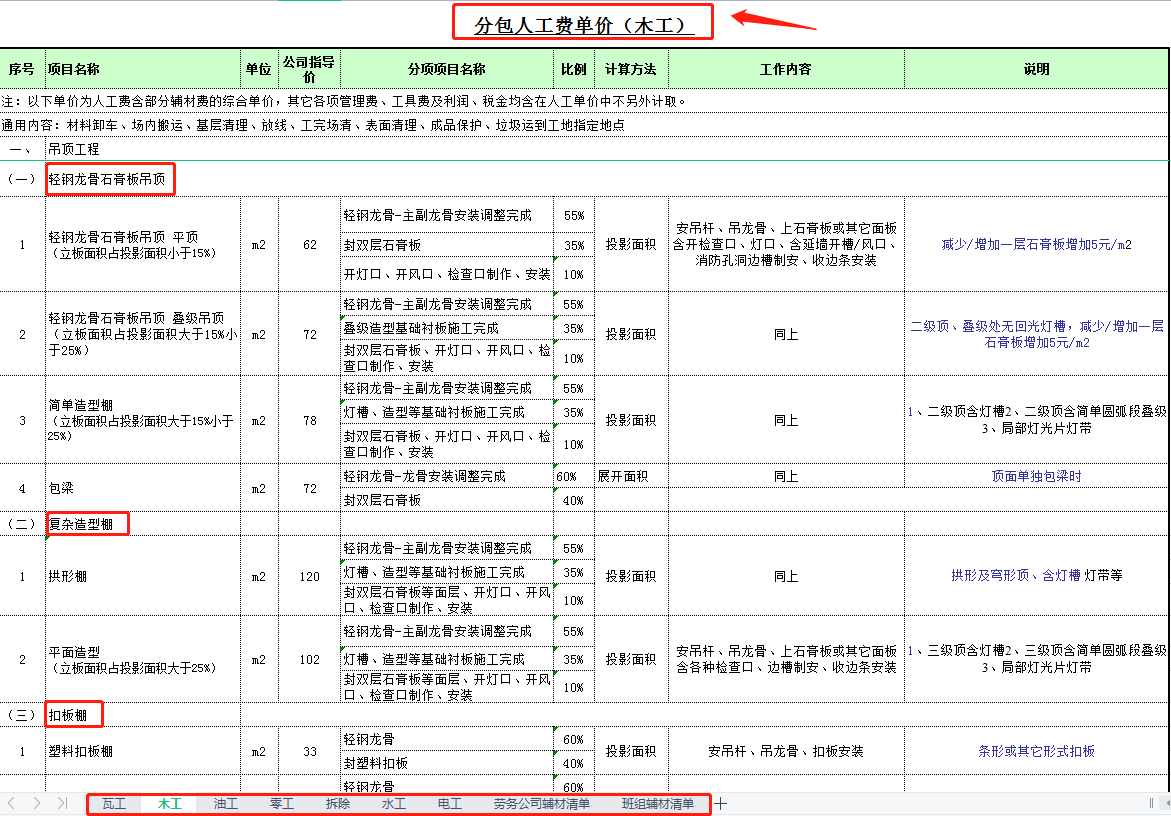Click the 计算方法 header cell
This screenshot has height=816, width=1171.
[631, 69]
